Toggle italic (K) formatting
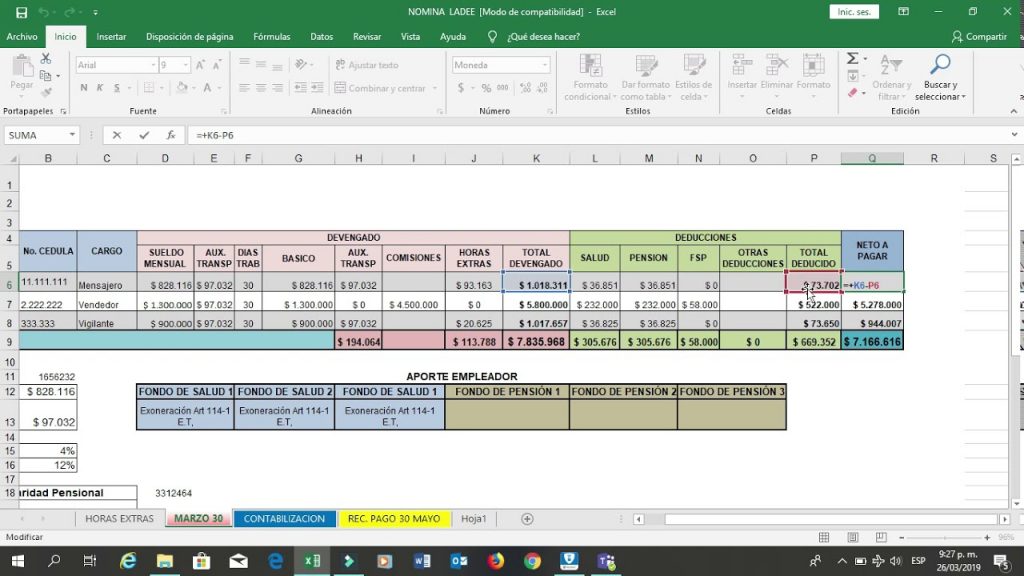 click(100, 87)
